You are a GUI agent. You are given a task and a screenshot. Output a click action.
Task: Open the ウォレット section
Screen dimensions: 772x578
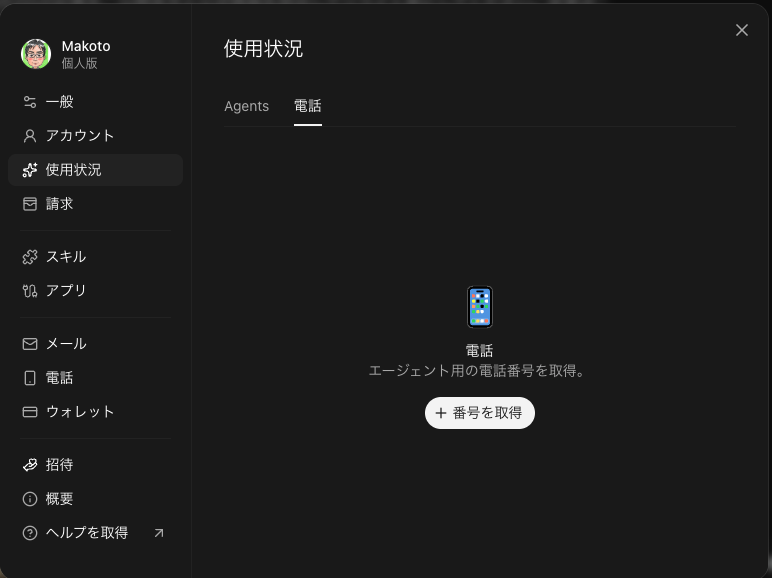coord(96,412)
